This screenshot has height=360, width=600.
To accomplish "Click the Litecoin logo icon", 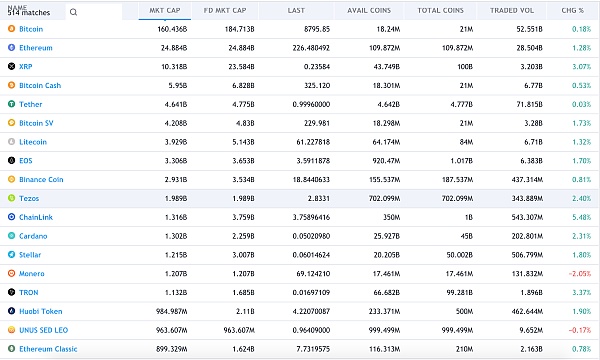I will click(11, 142).
